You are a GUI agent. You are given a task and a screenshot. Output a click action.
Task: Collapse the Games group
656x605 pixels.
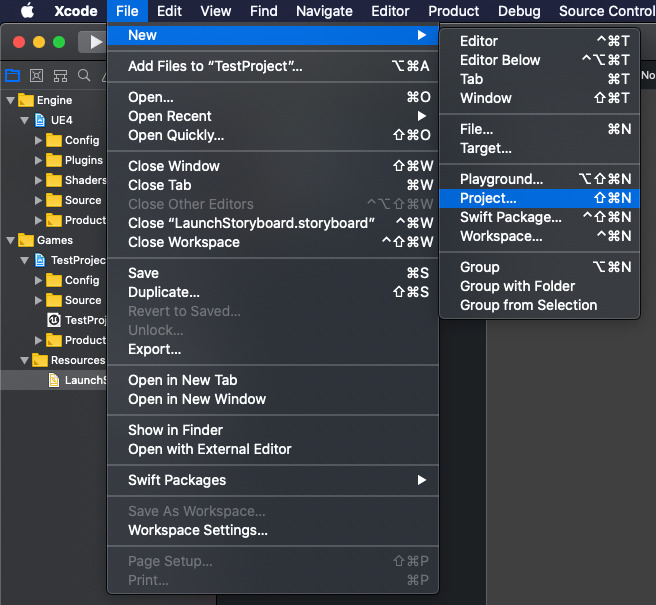coord(10,241)
